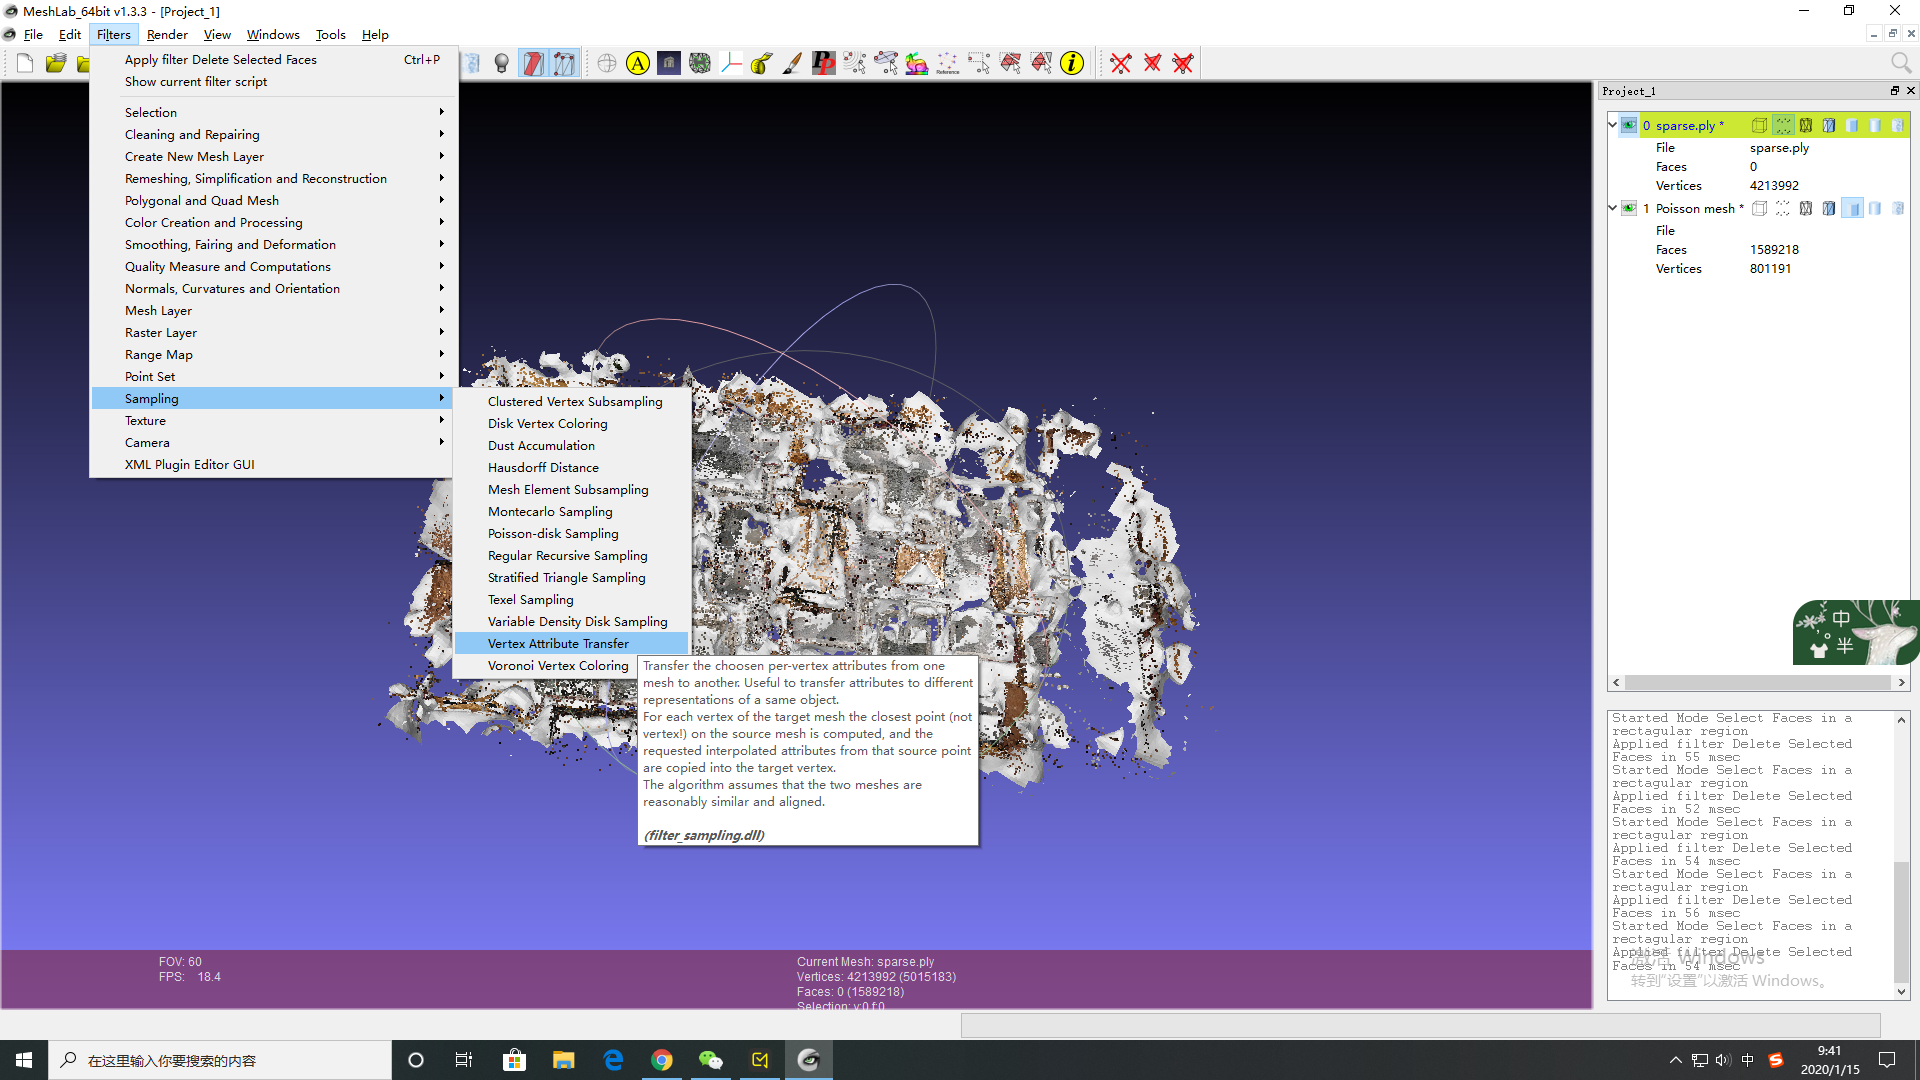Screen dimensions: 1920x1080
Task: Collapse the Poisson mesh layer details
Action: [1612, 208]
